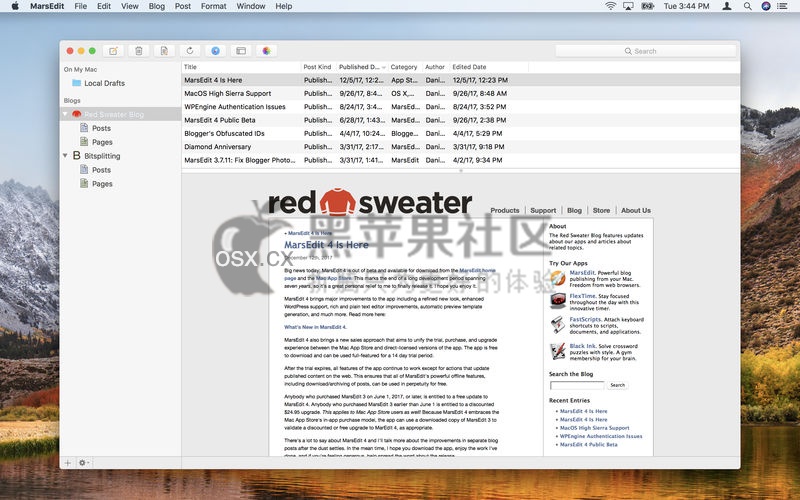Click the Edit Post document toolbar icon
This screenshot has width=800, height=500.
164,51
